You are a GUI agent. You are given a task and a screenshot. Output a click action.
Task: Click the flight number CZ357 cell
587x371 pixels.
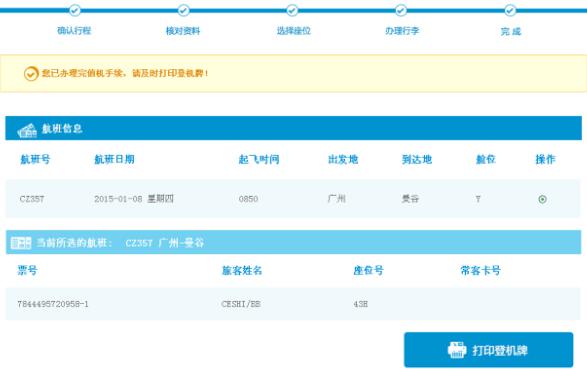point(32,199)
